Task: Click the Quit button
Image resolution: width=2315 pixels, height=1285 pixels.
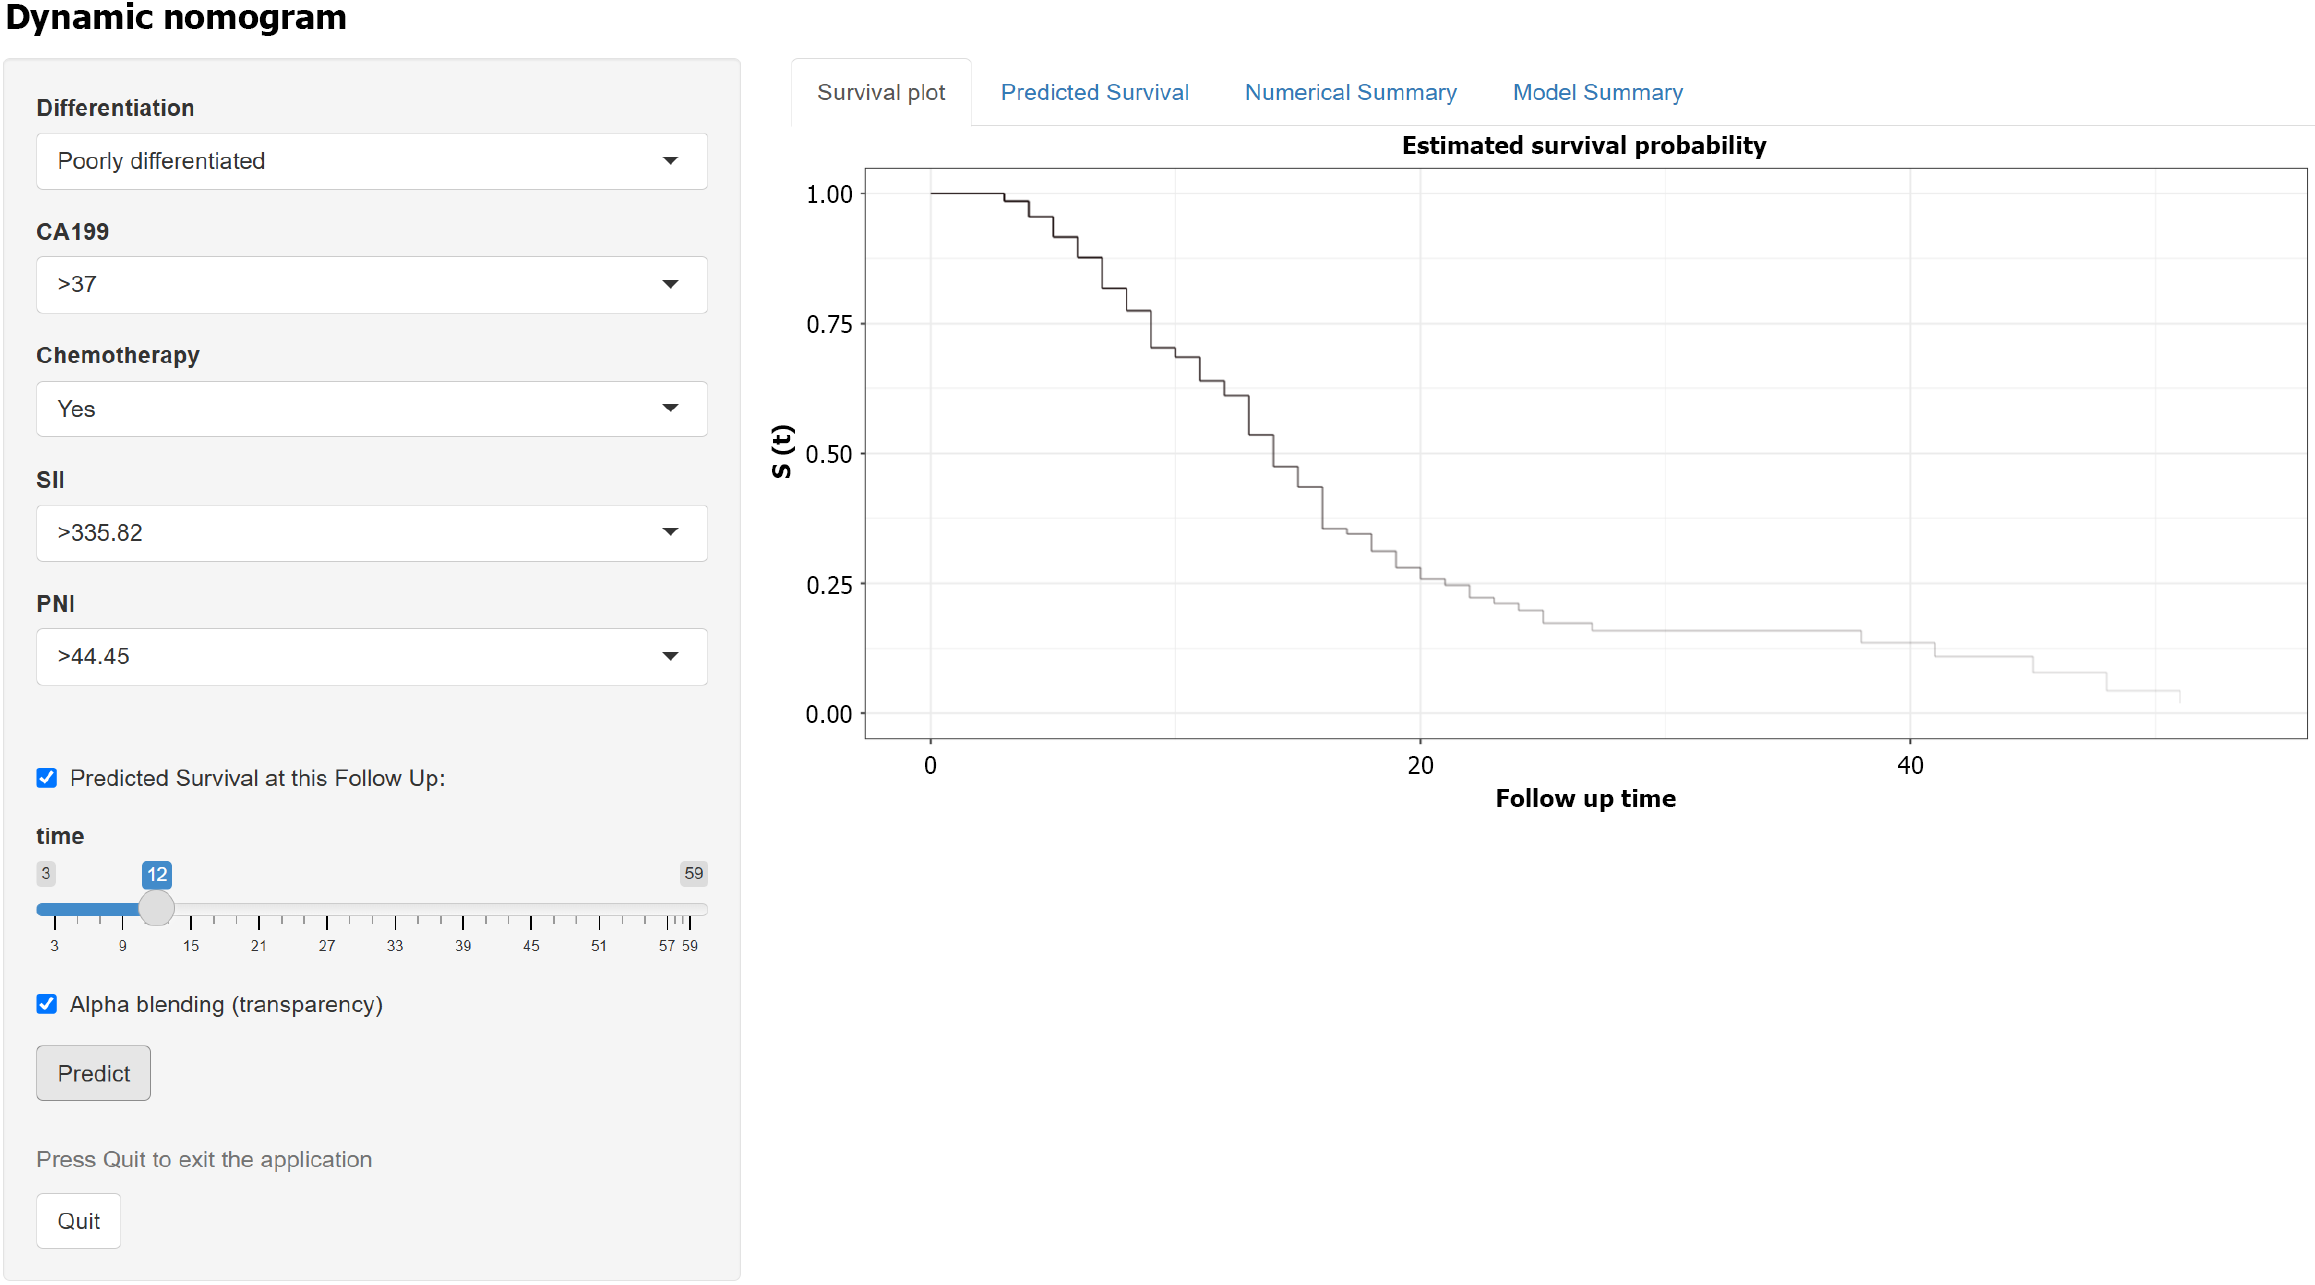Action: 78,1221
